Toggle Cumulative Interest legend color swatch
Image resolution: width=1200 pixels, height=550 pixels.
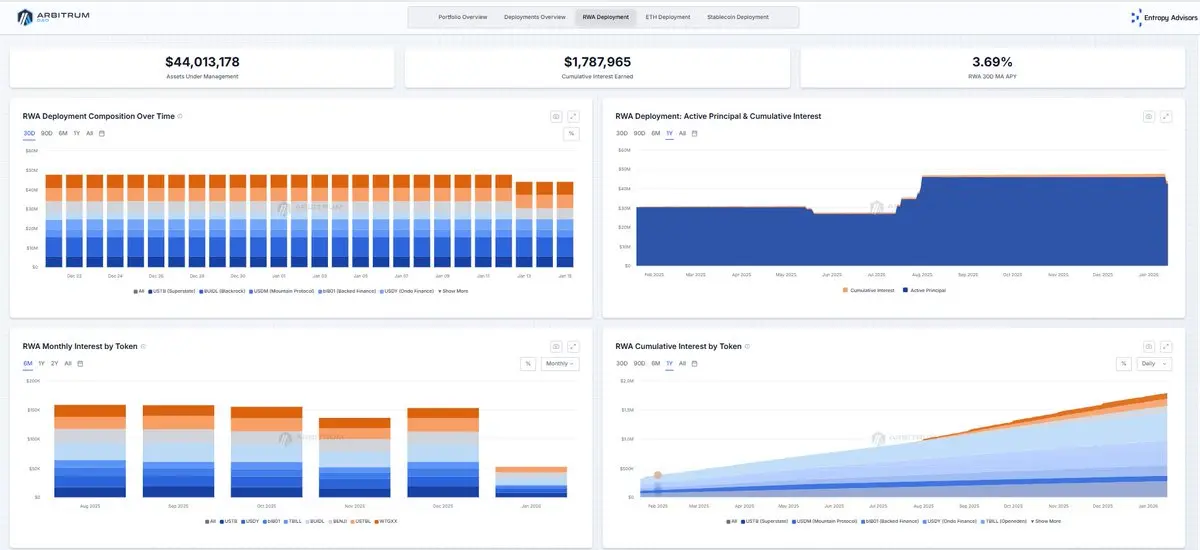[847, 290]
